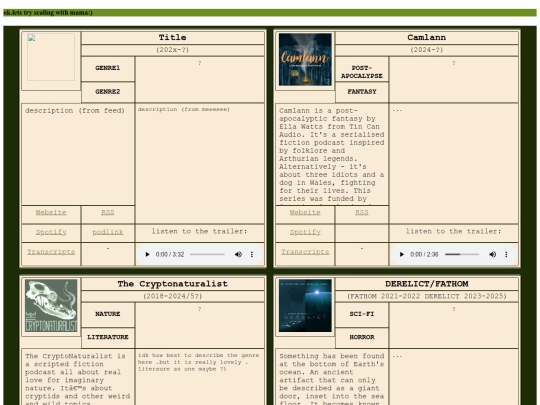Click the SCI-FI genre label
Screen dimensions: 540x405
(362, 314)
